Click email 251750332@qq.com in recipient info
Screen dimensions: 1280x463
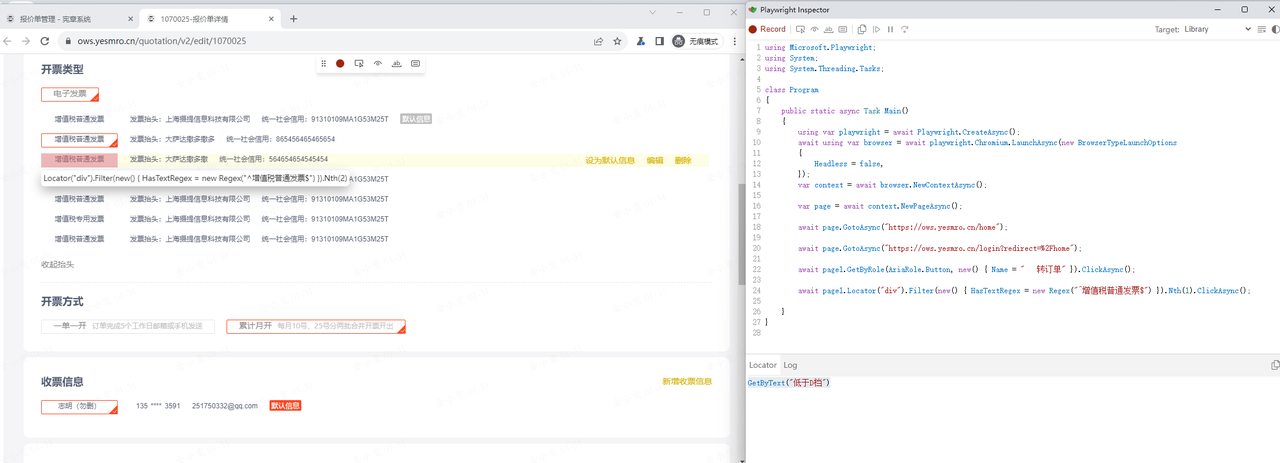click(225, 406)
